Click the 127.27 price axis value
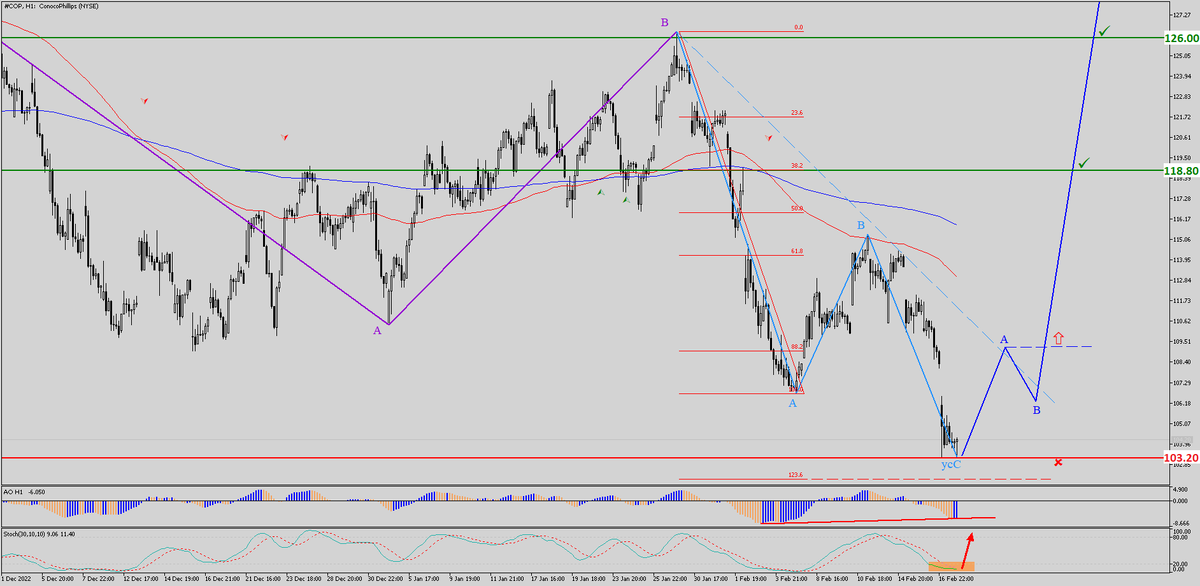The width and height of the screenshot is (1200, 586). coord(1180,16)
